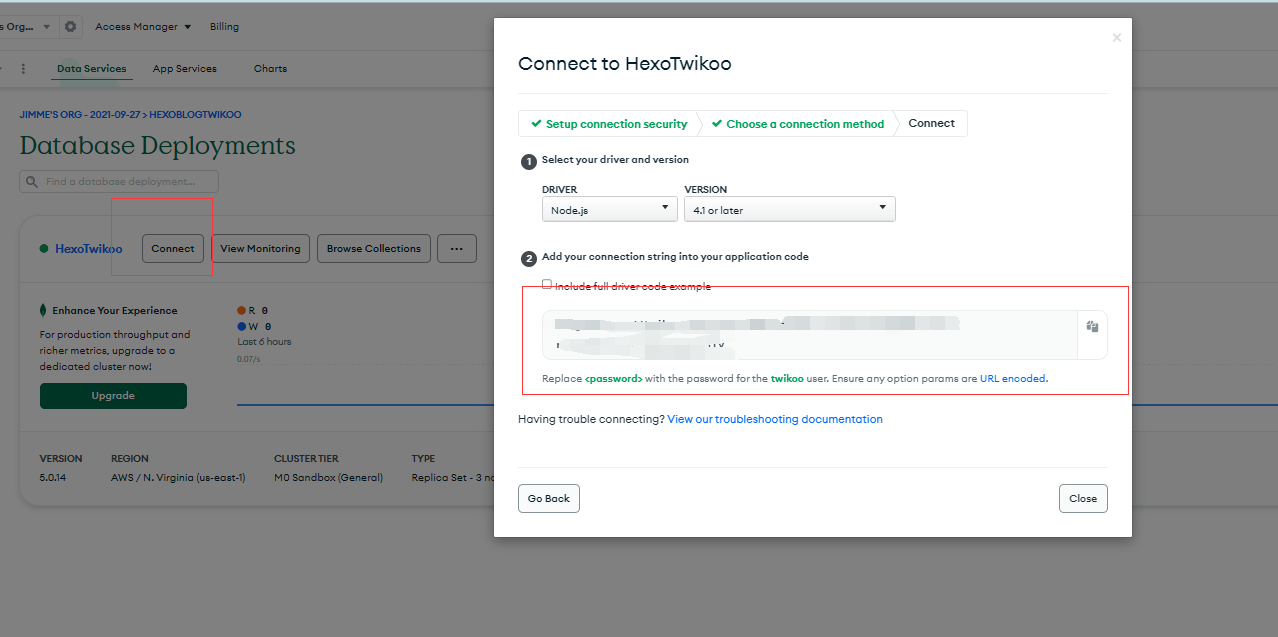Viewport: 1278px width, 637px height.
Task: Click the green Upgrade button
Action: pos(113,396)
